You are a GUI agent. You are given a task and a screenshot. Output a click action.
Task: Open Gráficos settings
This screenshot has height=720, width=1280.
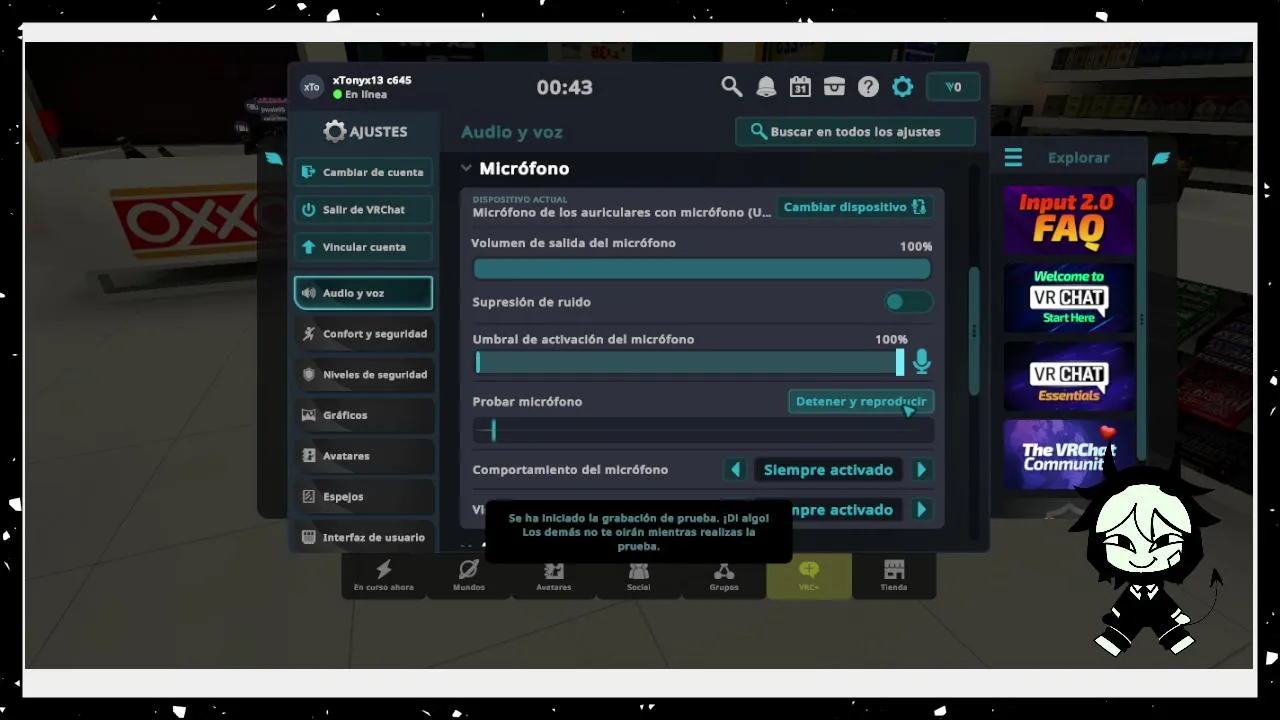pos(363,415)
